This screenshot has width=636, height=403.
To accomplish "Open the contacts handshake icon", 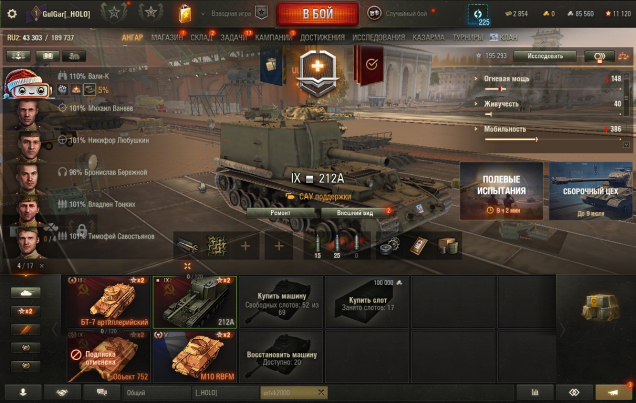I will 62,392.
